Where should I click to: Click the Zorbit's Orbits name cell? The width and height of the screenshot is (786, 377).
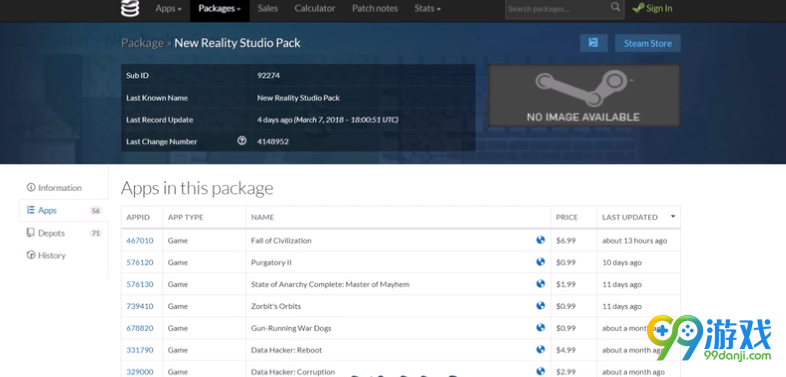pyautogui.click(x=276, y=306)
